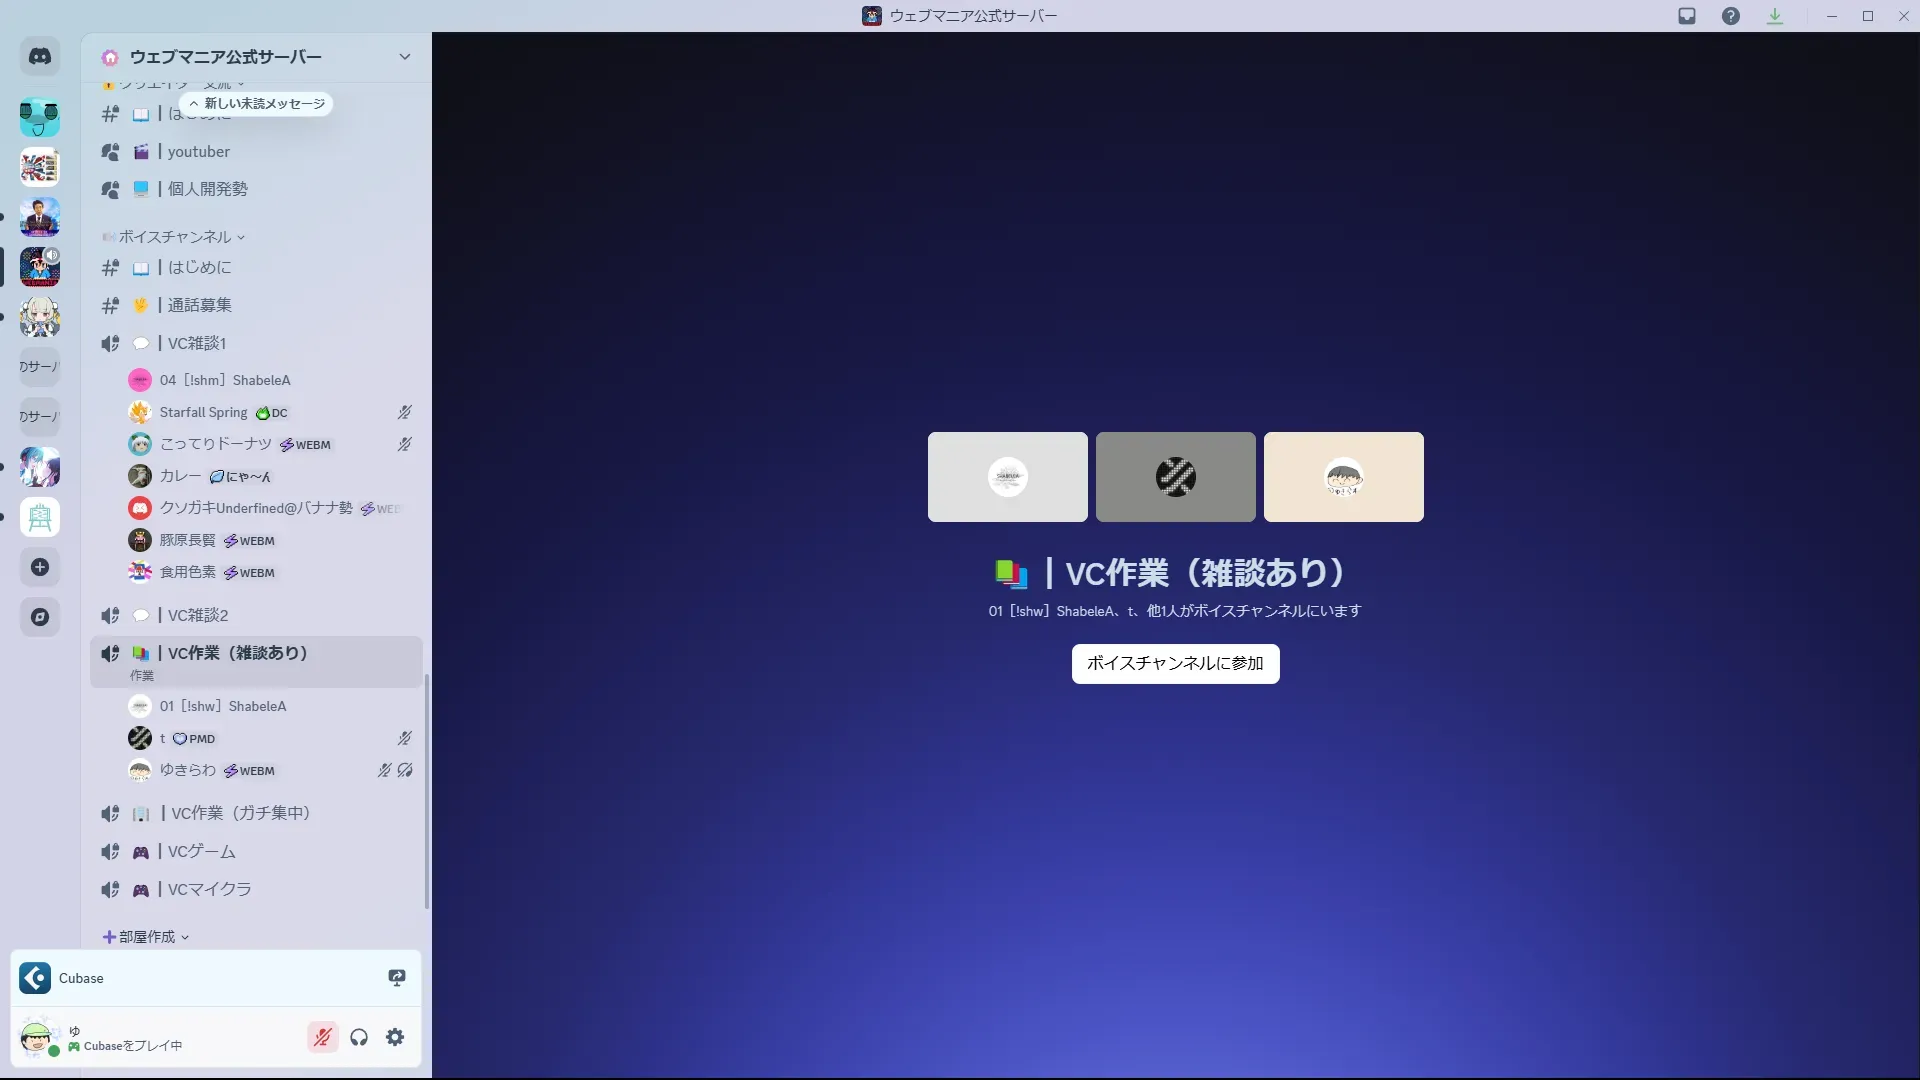The width and height of the screenshot is (1920, 1080).
Task: Open User Settings gear icon
Action: [x=395, y=1037]
